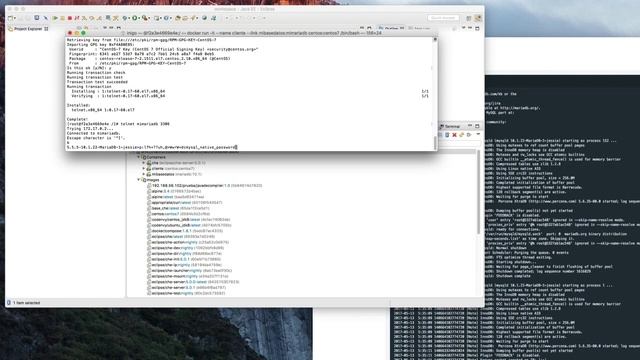This screenshot has height=360, width=640.
Task: Expand the che container node
Action: tap(144, 163)
